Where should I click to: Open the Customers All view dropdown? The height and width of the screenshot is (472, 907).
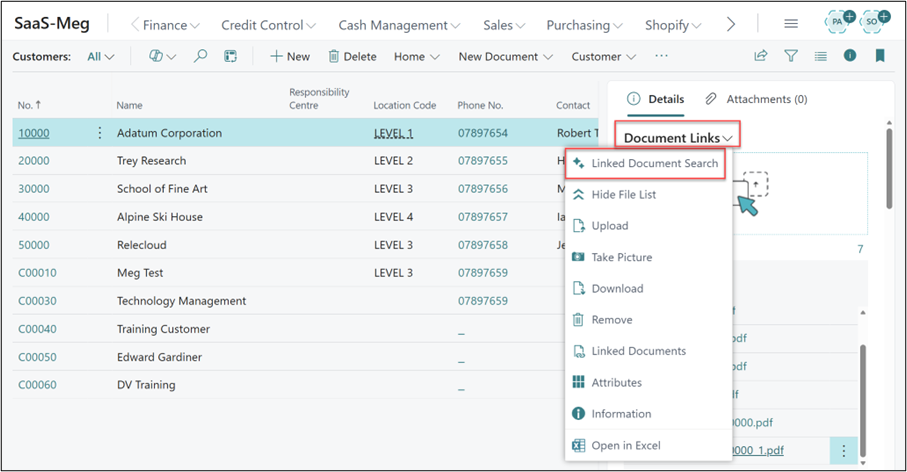(101, 57)
